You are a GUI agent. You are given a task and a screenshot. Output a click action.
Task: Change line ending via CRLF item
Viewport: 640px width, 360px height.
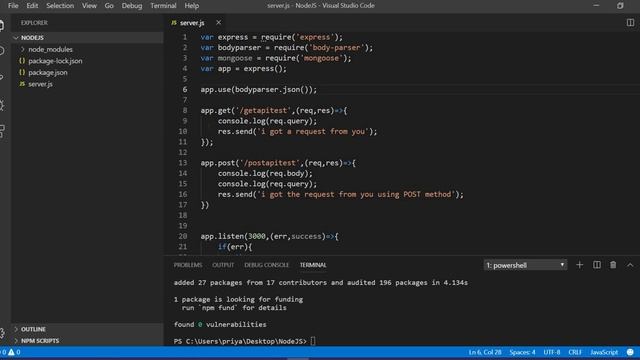tap(575, 352)
